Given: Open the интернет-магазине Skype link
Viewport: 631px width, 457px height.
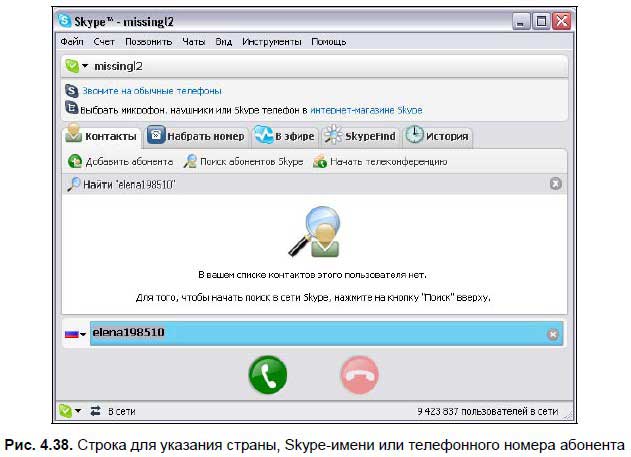Looking at the screenshot, I should 366,108.
